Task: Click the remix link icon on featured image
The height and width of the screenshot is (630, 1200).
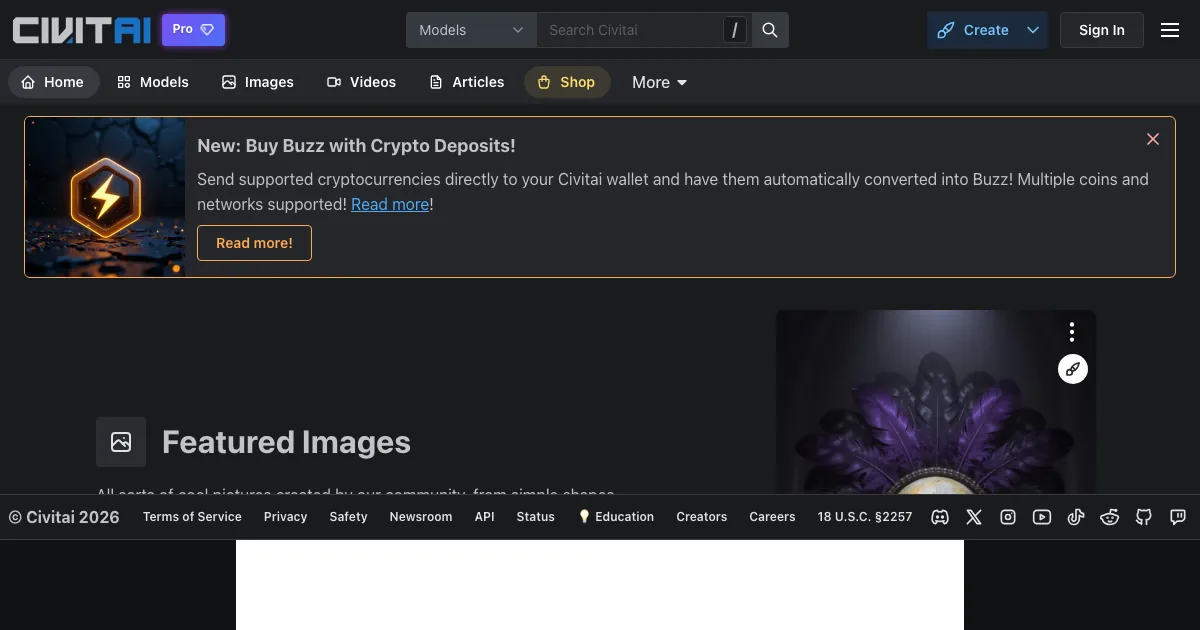Action: click(1072, 369)
